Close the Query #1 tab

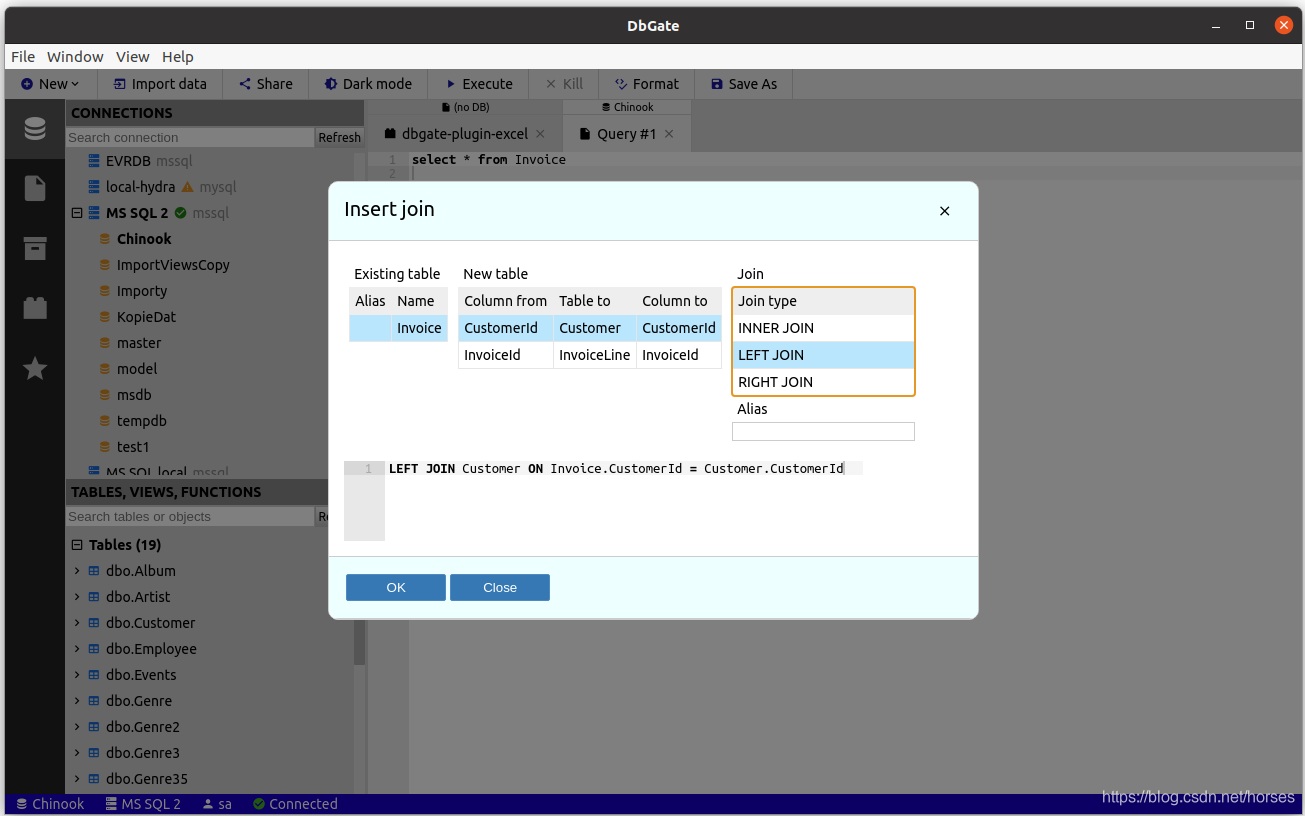pos(669,134)
